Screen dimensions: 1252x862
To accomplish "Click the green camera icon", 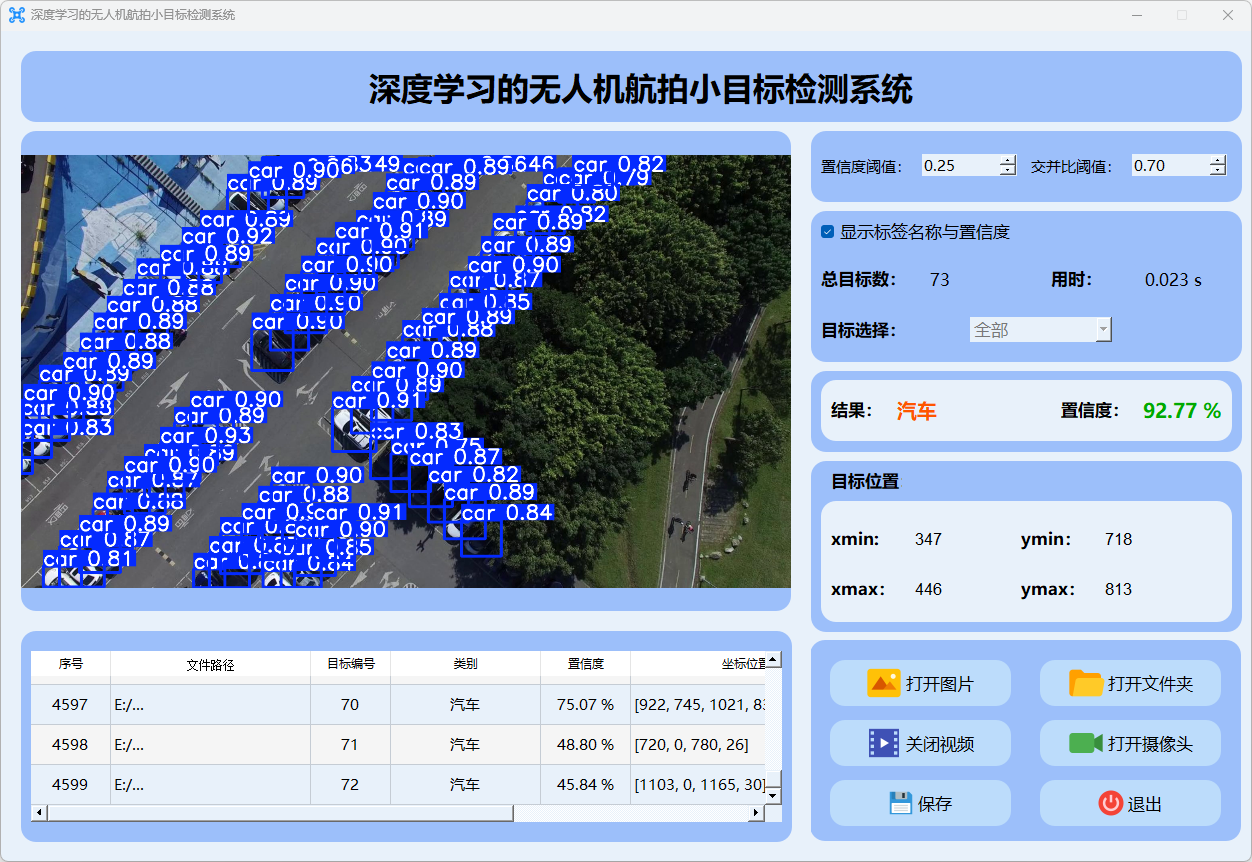I will (1086, 744).
